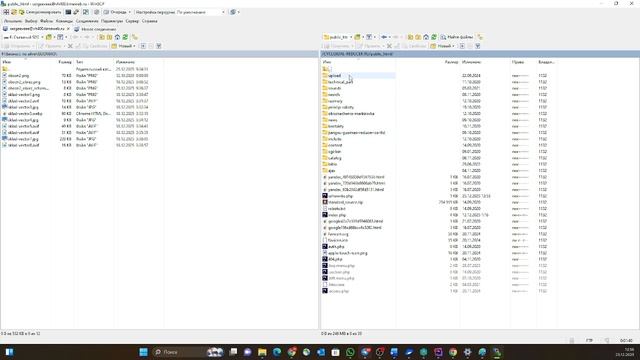
Task: Open the Windows Start menu
Action: (x=143, y=352)
